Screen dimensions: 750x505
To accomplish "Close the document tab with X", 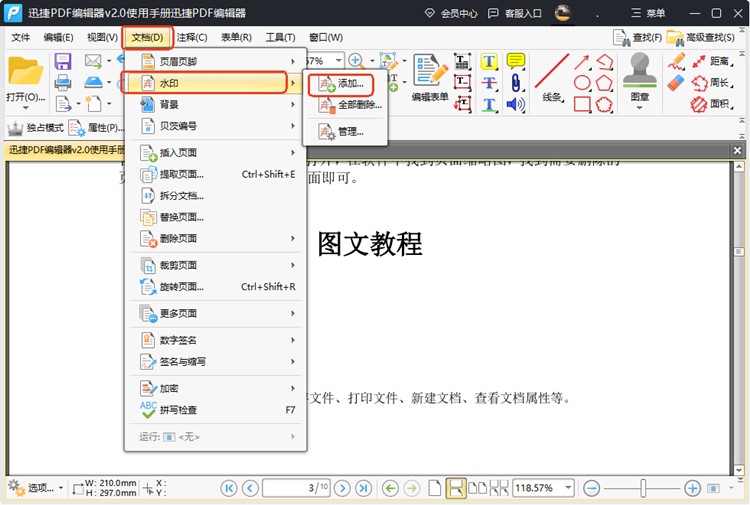I will tap(737, 151).
